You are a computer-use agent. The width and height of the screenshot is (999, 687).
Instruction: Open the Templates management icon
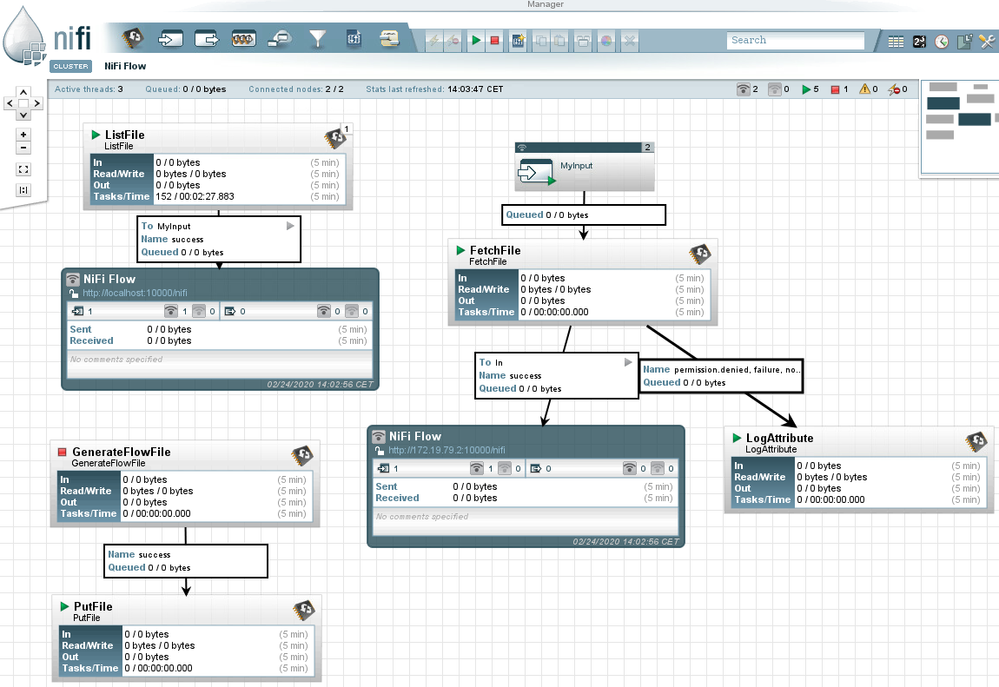coord(965,41)
